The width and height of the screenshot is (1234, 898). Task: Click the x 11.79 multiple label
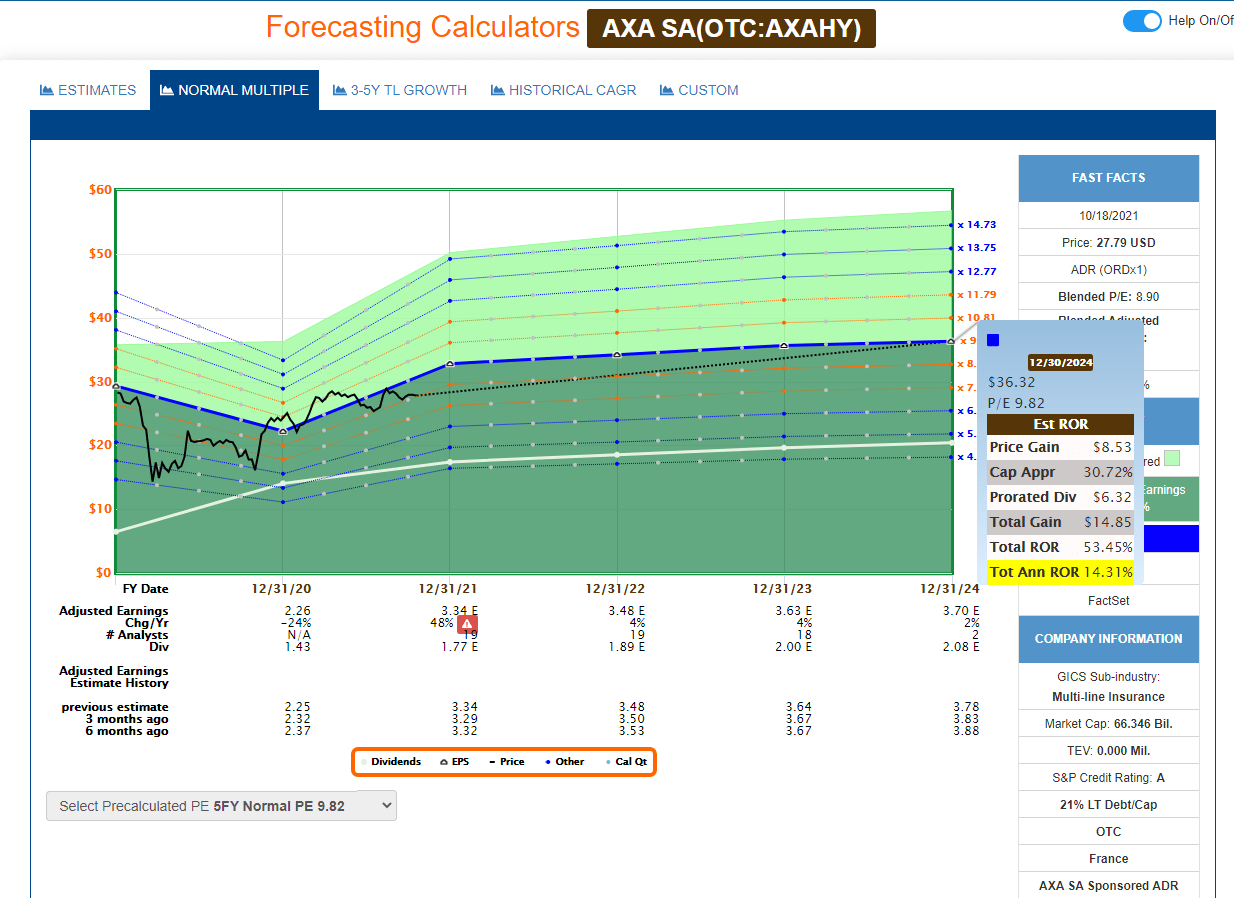(x=976, y=295)
